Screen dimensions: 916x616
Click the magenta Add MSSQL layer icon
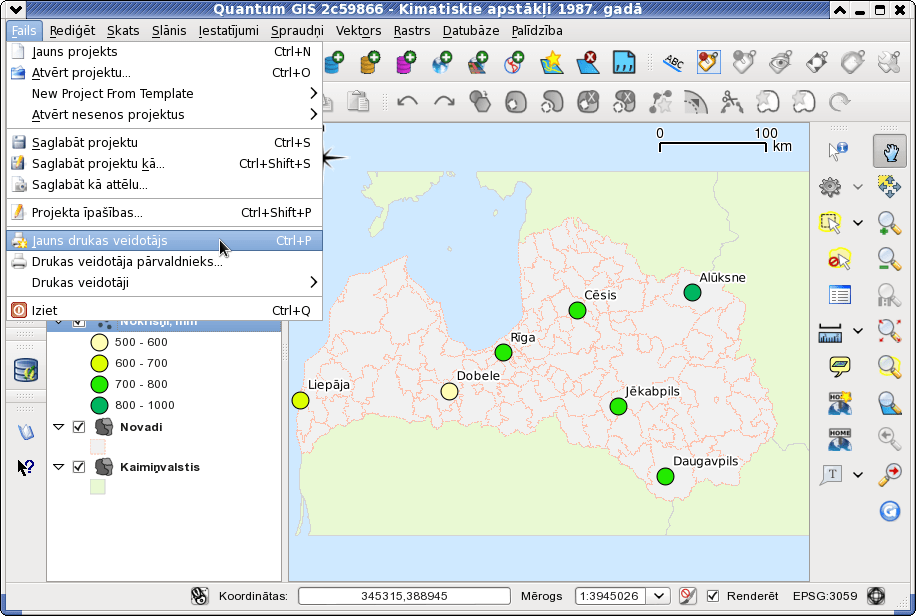(406, 62)
